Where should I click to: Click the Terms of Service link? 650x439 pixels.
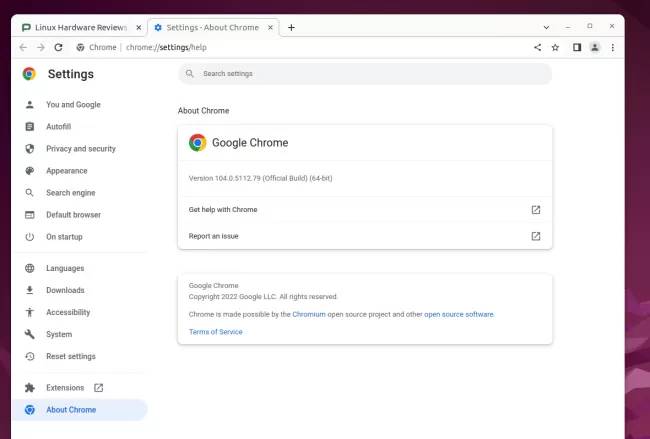coord(215,332)
